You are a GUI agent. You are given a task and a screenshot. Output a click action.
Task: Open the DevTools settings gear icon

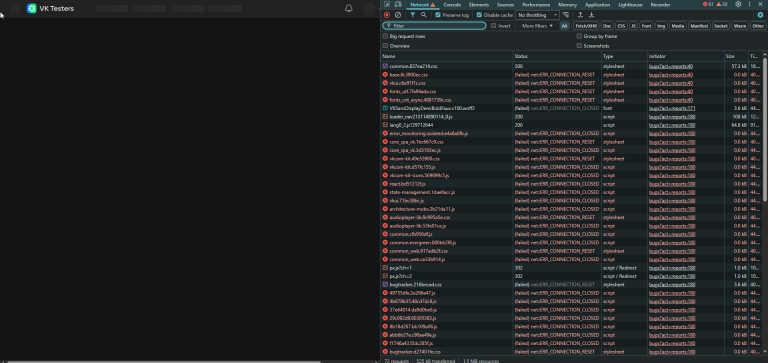738,4
